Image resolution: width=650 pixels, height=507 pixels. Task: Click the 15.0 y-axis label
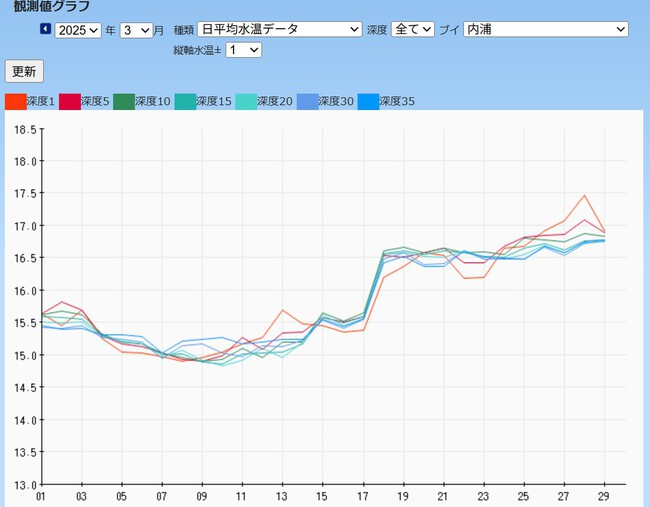[x=26, y=356]
